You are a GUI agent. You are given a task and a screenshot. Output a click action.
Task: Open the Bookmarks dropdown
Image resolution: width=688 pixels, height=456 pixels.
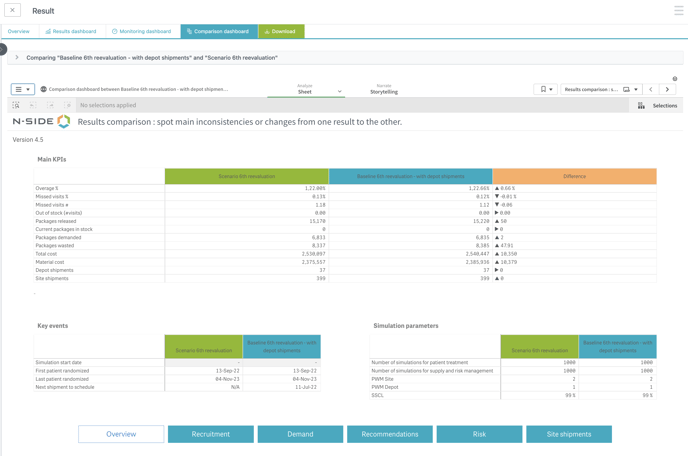545,89
